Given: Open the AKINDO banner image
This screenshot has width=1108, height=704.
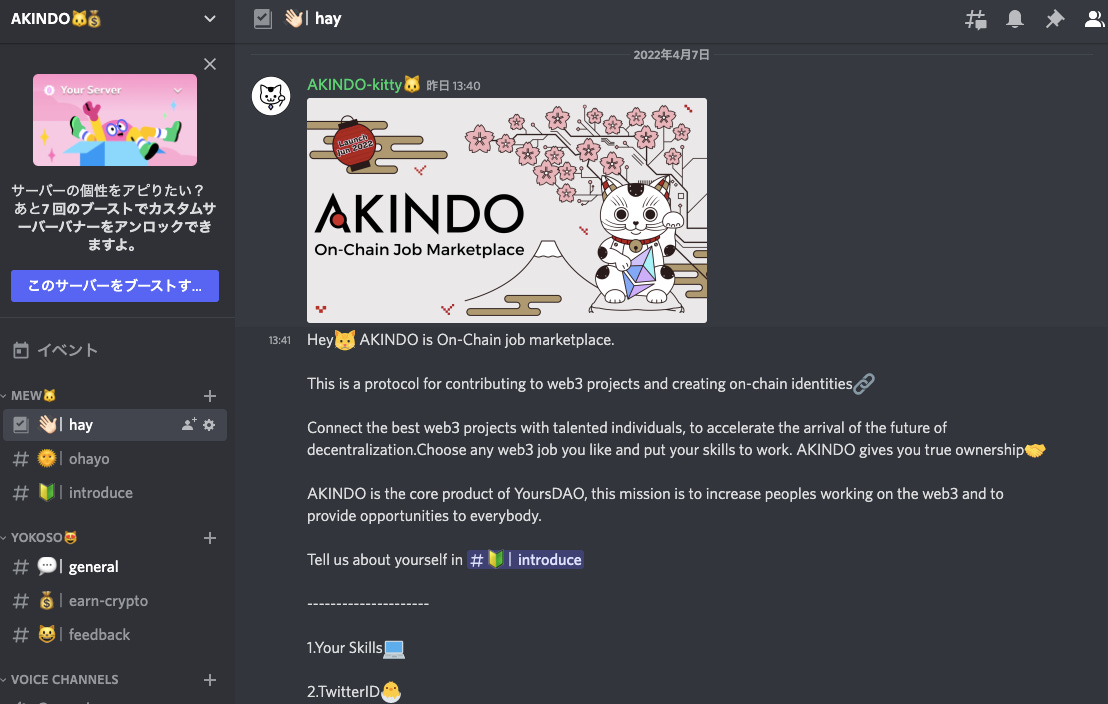Looking at the screenshot, I should click(507, 211).
